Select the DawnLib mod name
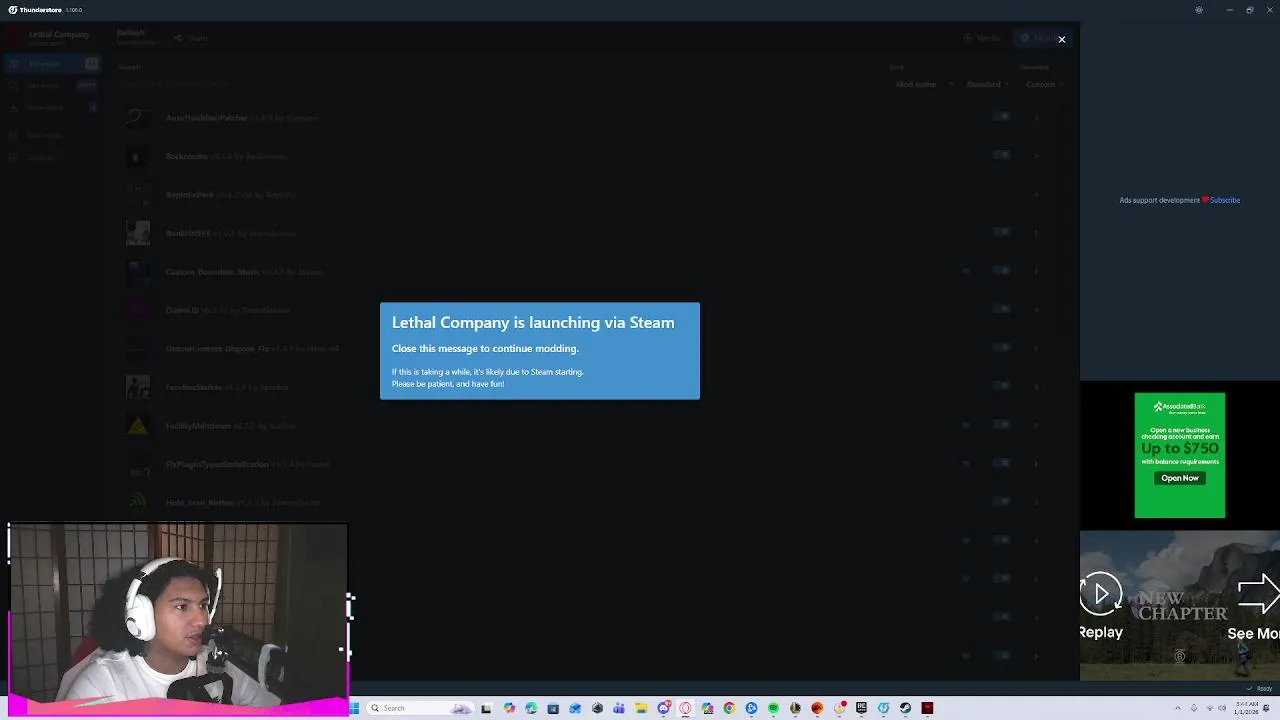 pyautogui.click(x=182, y=310)
